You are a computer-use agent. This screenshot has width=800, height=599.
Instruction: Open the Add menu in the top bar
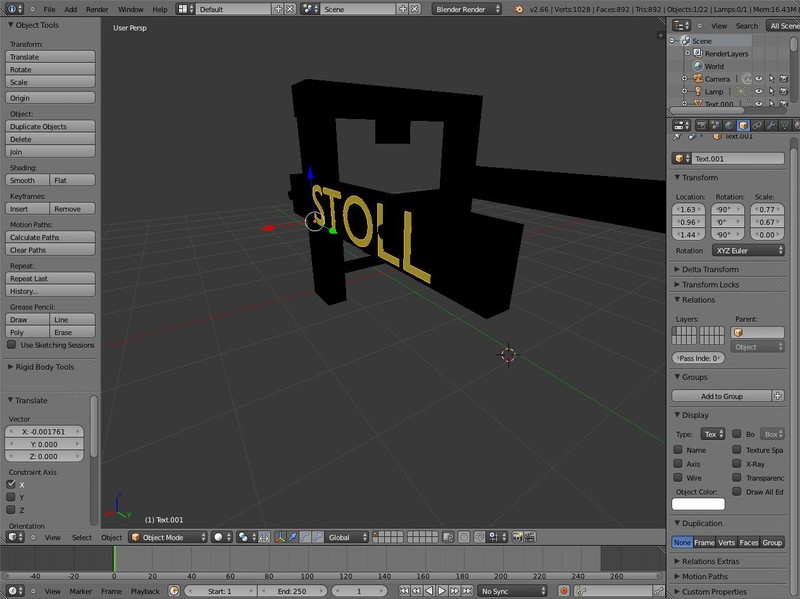71,9
